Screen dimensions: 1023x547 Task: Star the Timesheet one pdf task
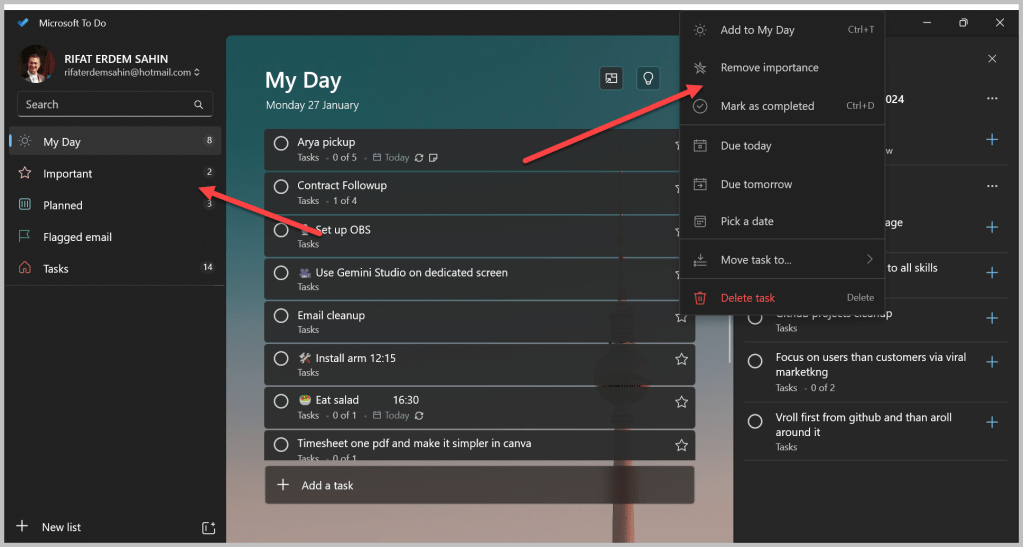681,445
